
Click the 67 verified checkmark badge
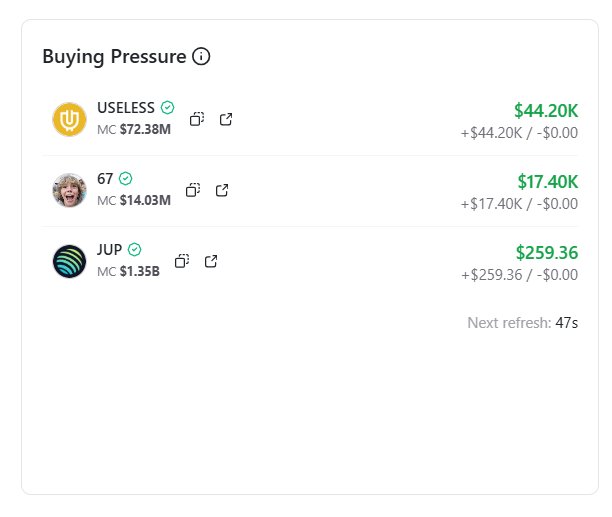point(125,178)
